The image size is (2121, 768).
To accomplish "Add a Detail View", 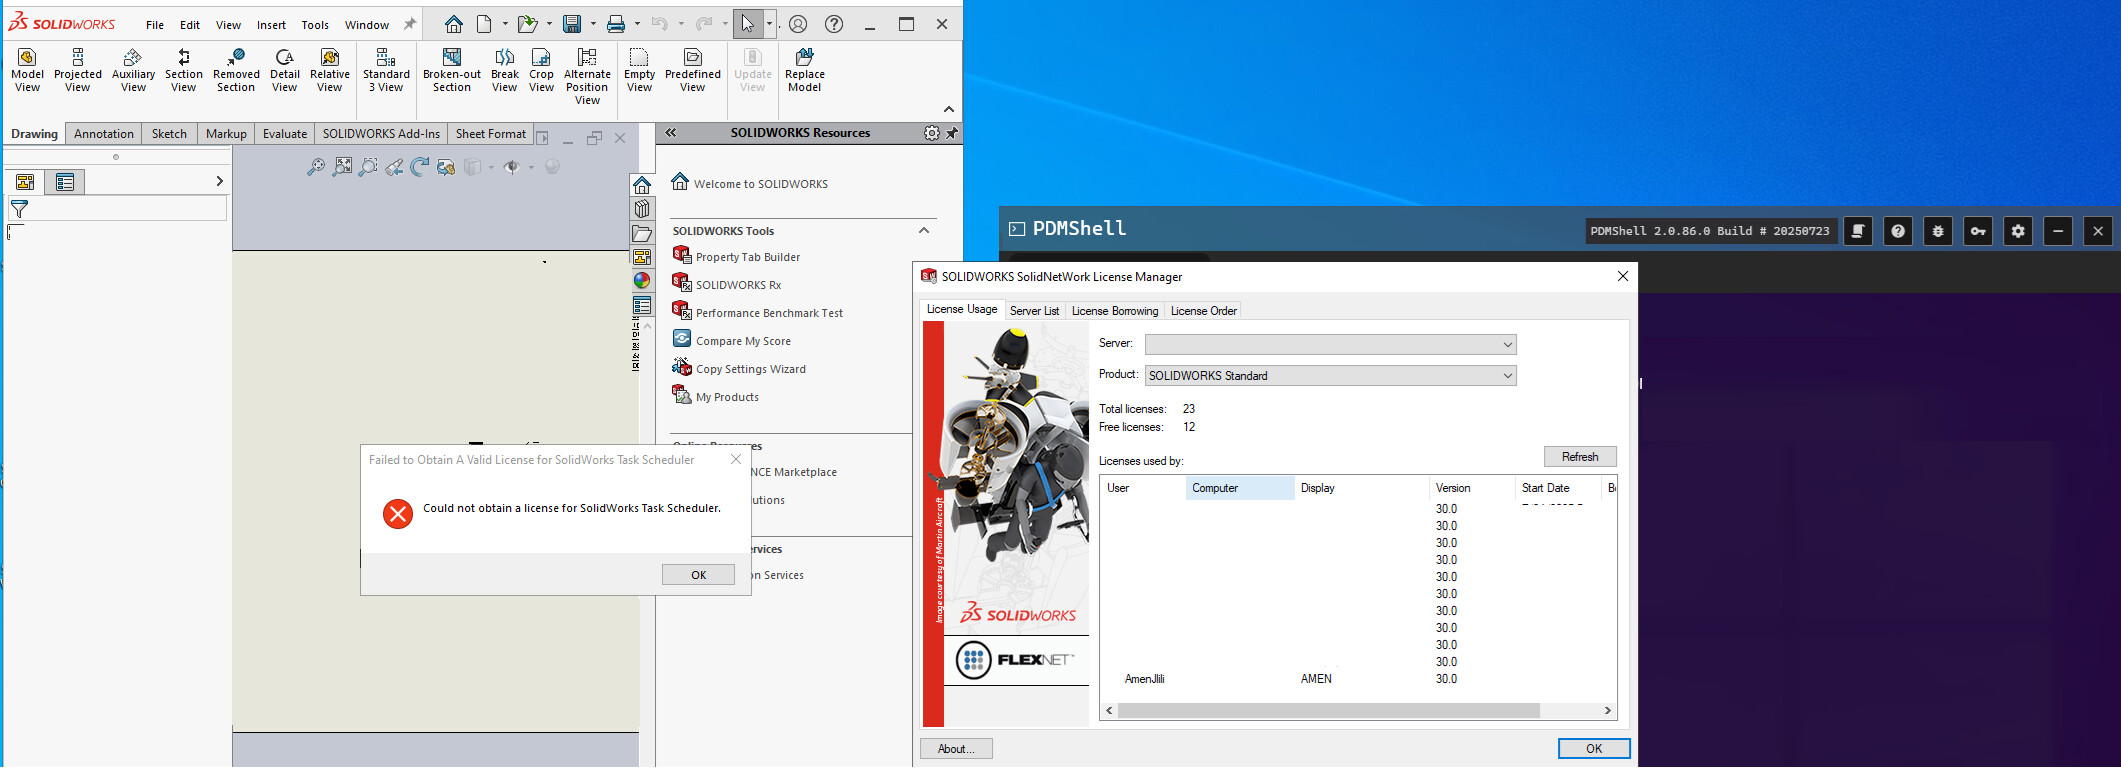I will [x=285, y=70].
